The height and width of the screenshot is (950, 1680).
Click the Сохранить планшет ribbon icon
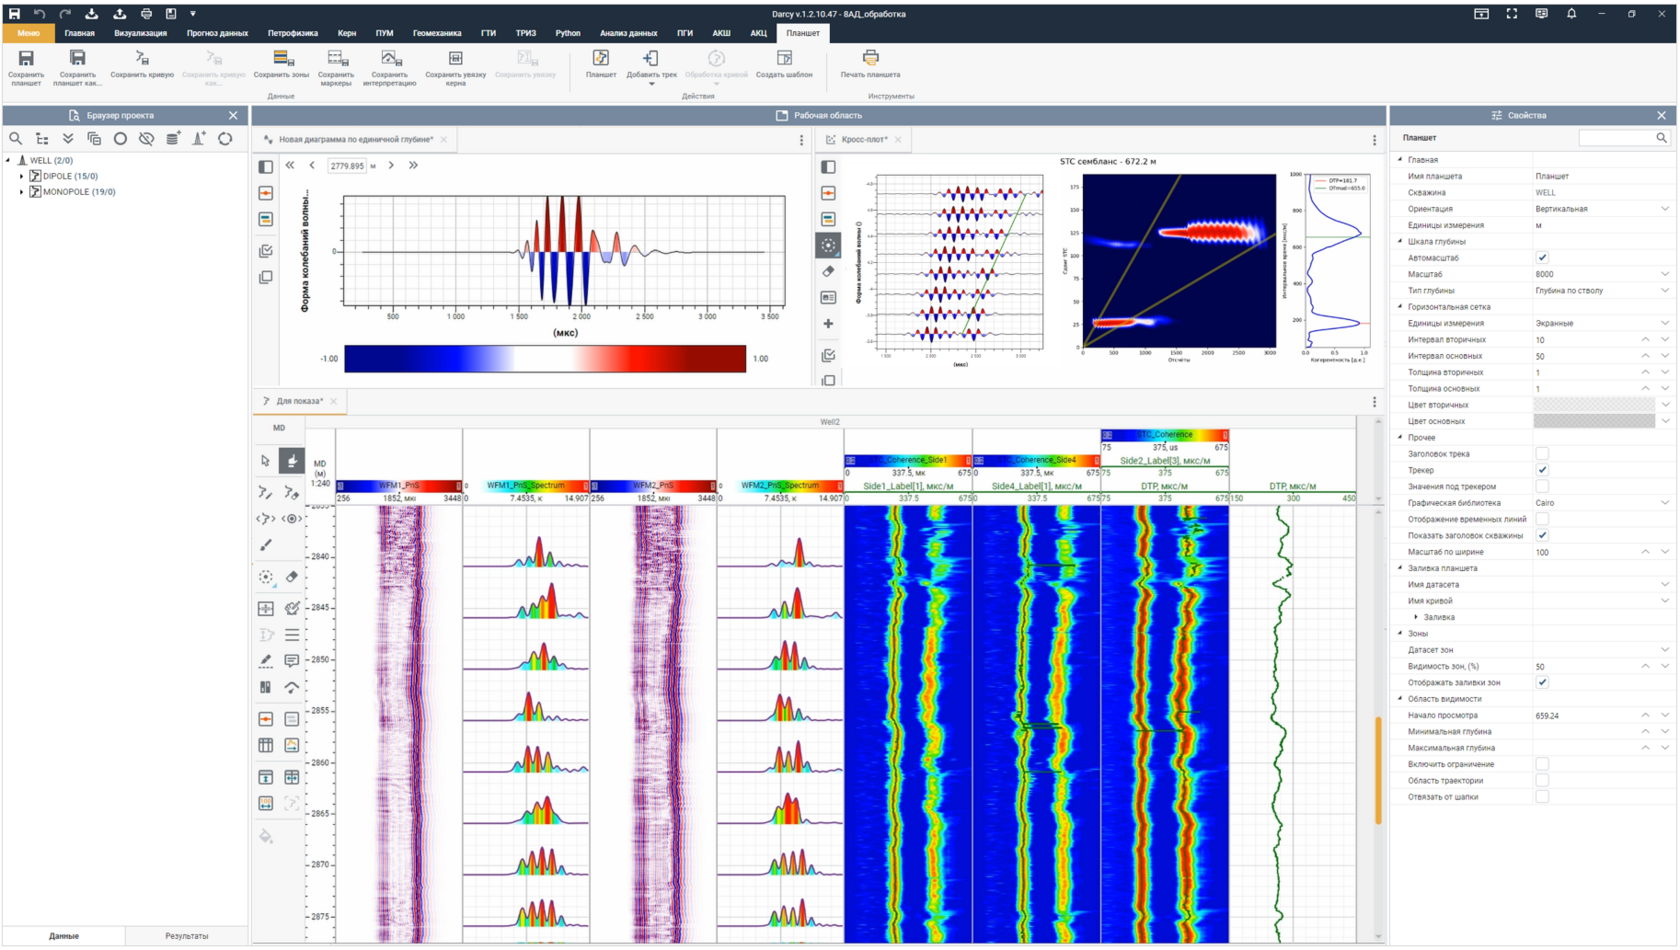click(x=26, y=59)
